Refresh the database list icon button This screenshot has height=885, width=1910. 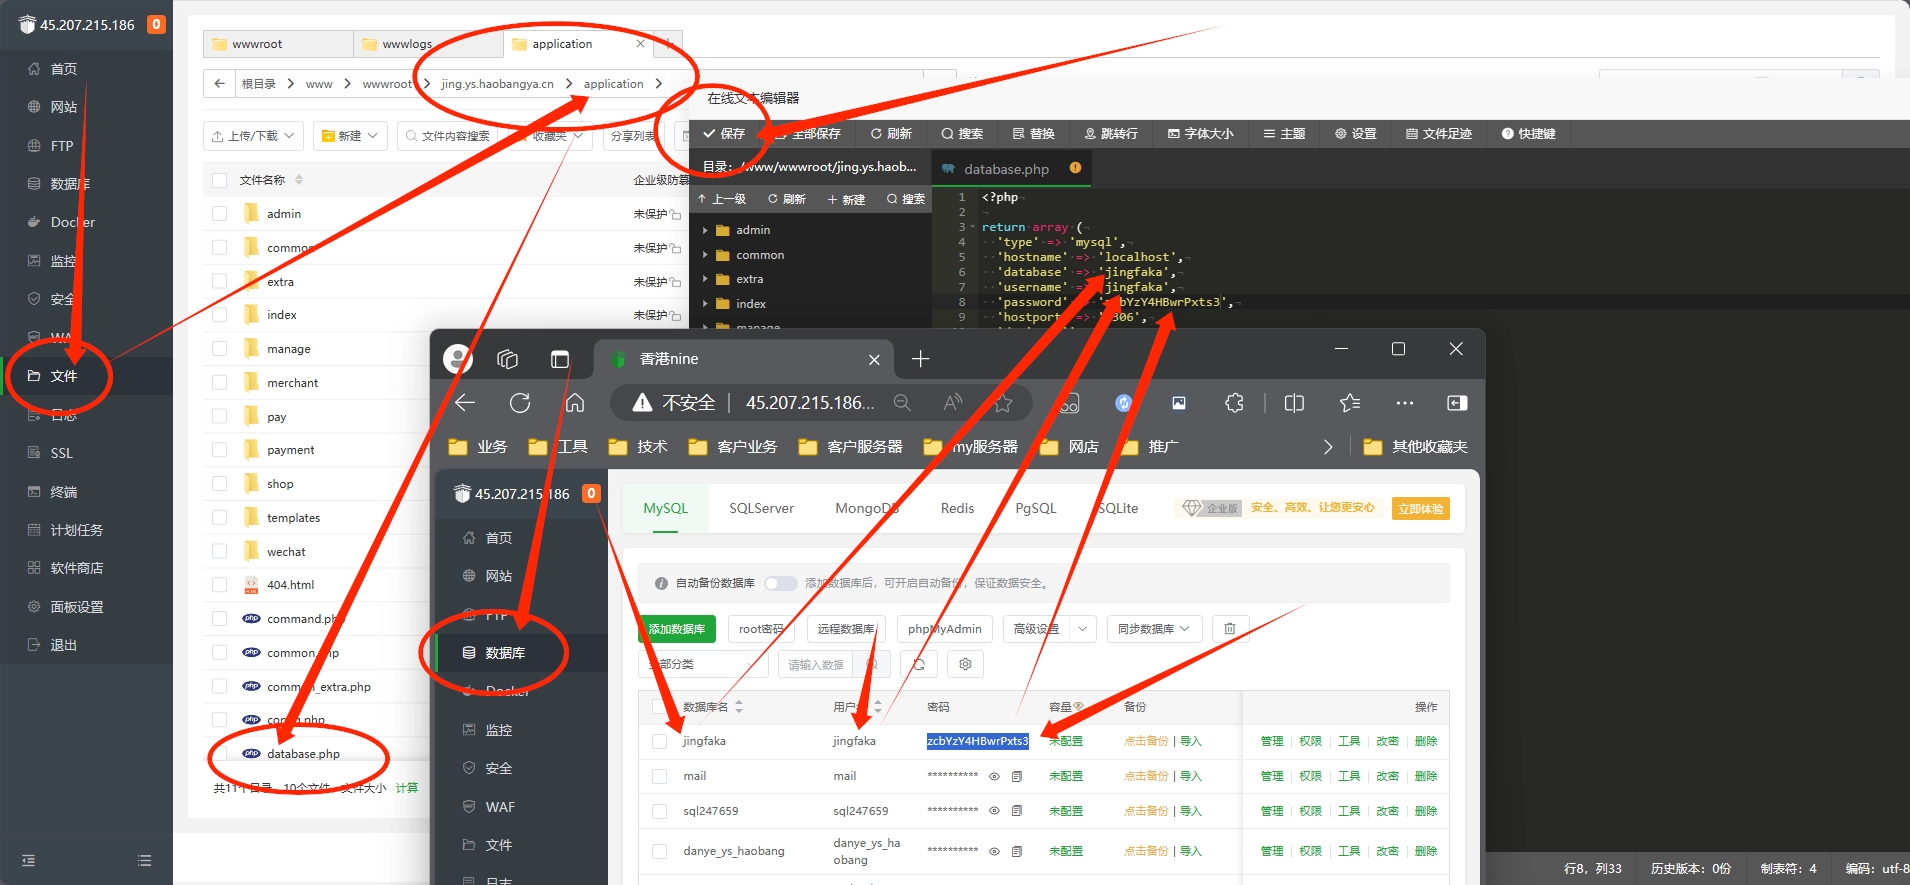919,664
